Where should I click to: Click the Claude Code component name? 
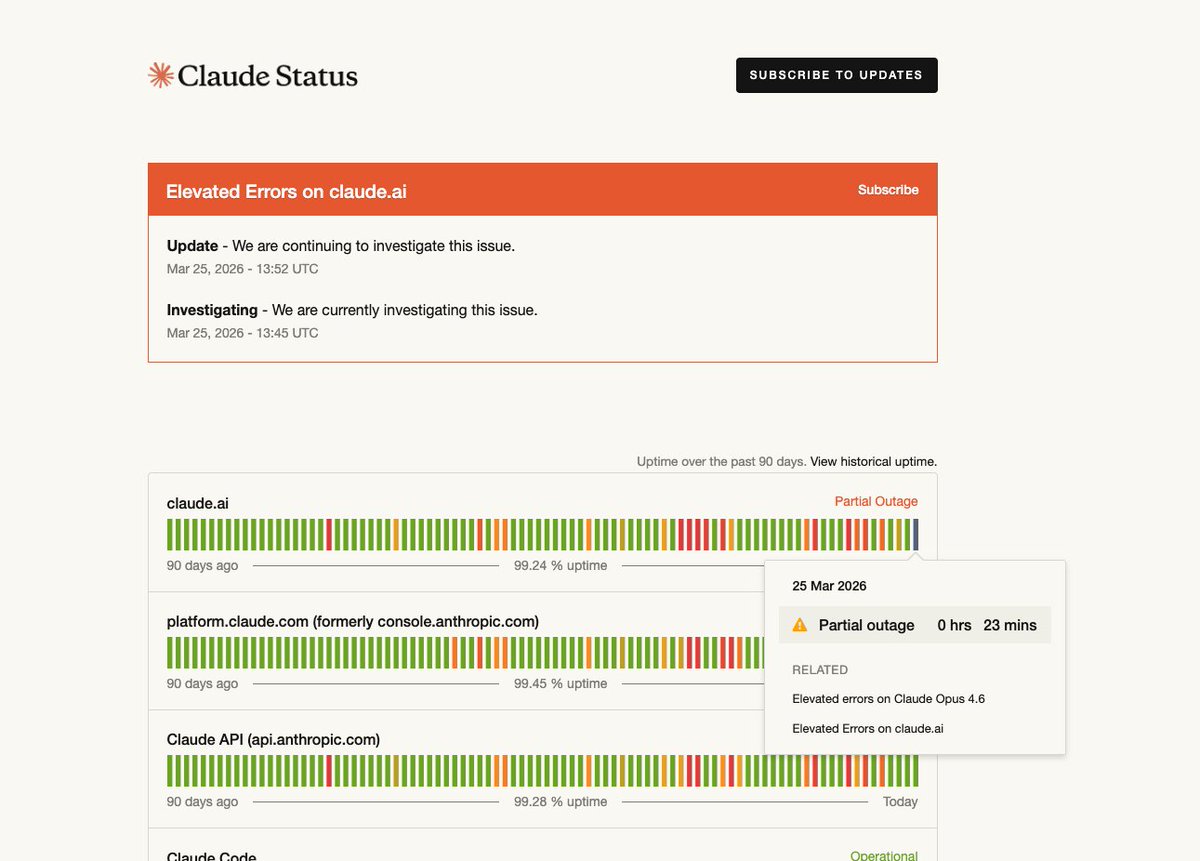point(211,855)
